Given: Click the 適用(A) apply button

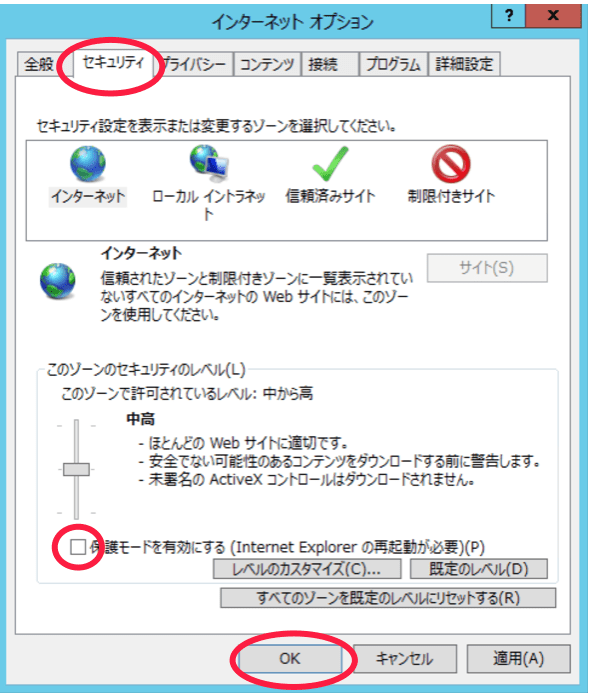Looking at the screenshot, I should (x=518, y=659).
